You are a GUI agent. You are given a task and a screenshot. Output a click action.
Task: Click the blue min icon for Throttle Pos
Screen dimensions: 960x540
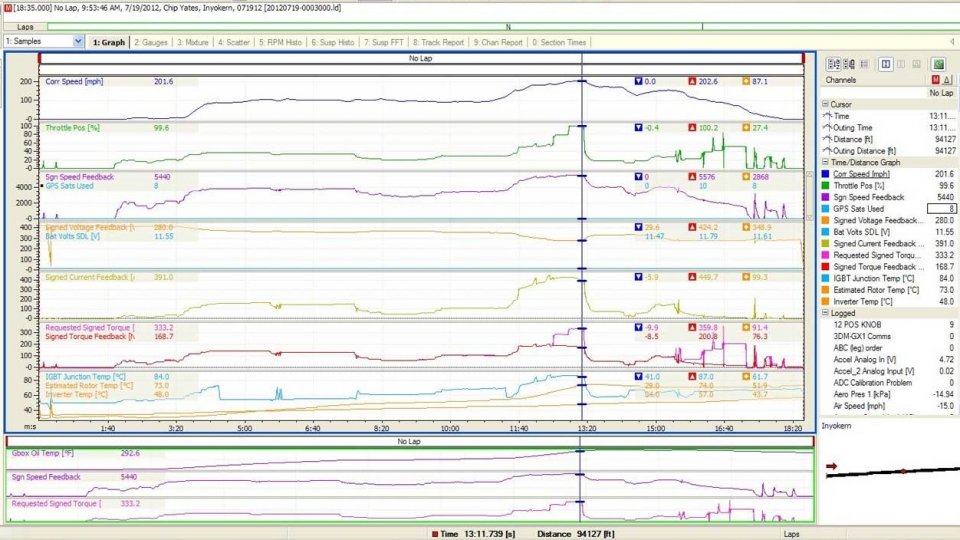coord(639,128)
